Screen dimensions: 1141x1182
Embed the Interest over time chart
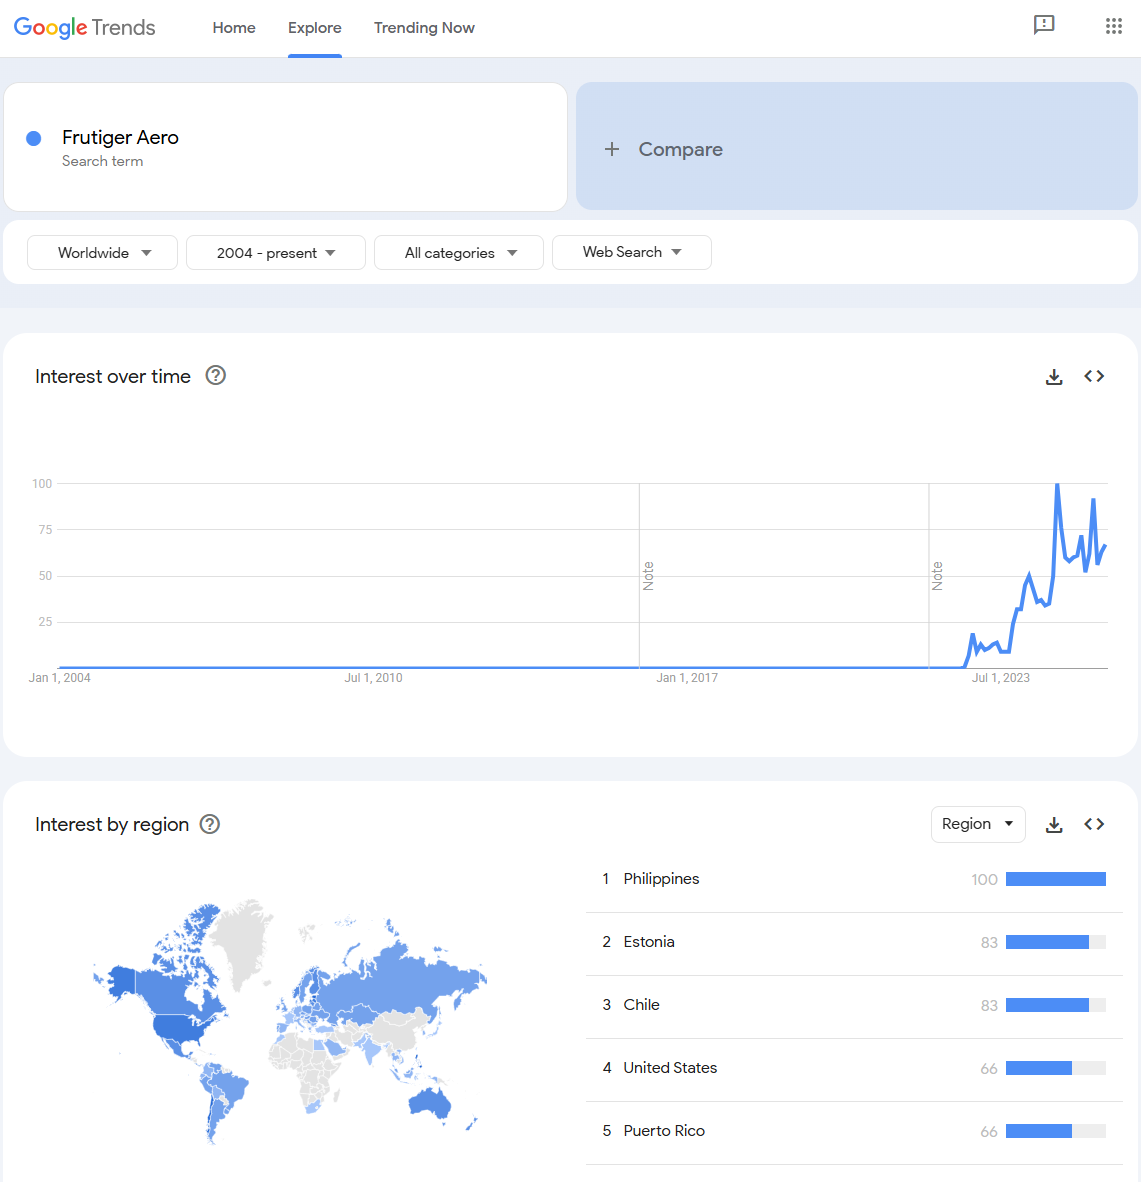coord(1094,375)
